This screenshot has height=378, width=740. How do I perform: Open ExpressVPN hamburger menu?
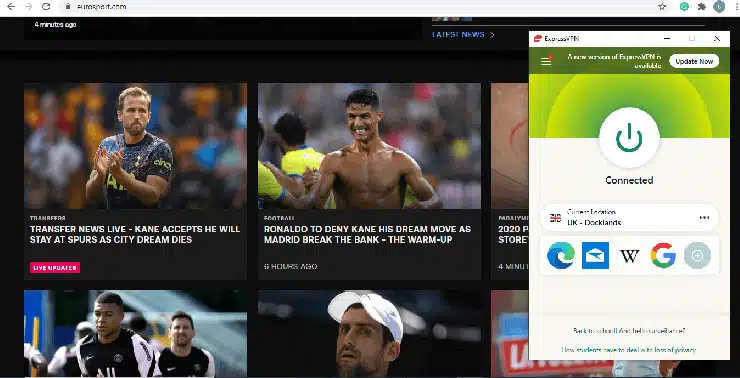(x=546, y=61)
